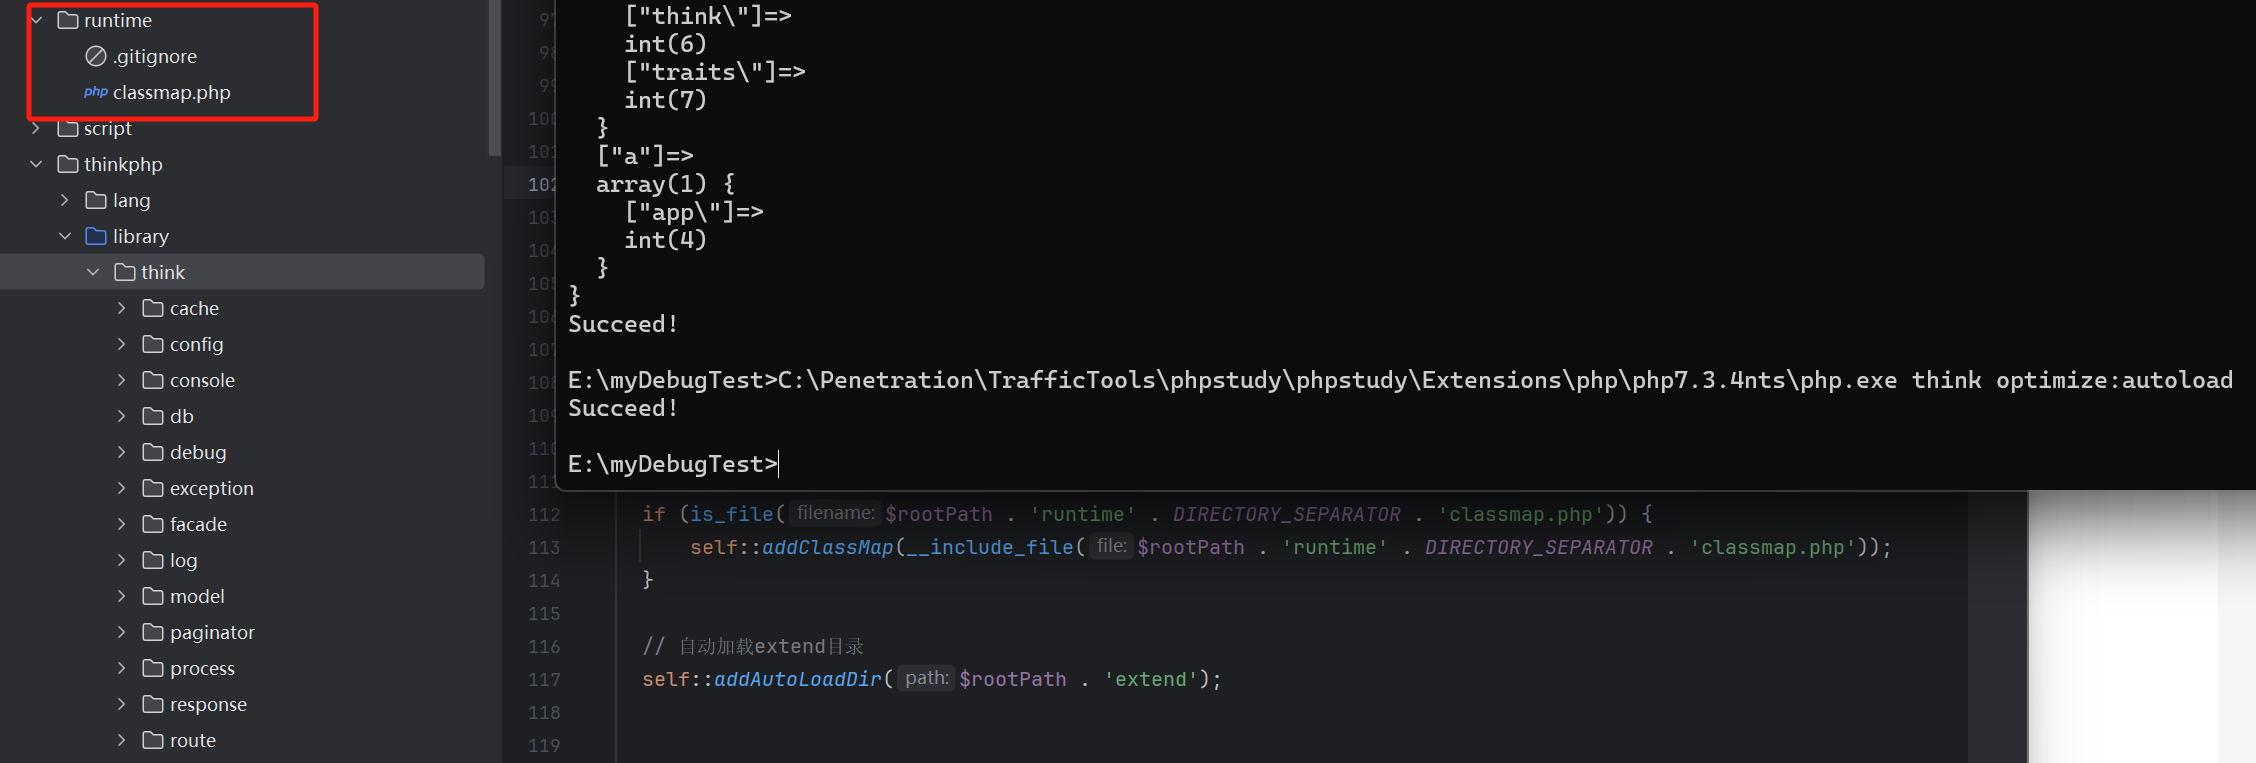The width and height of the screenshot is (2256, 763).
Task: Click the library folder icon
Action: pos(96,236)
